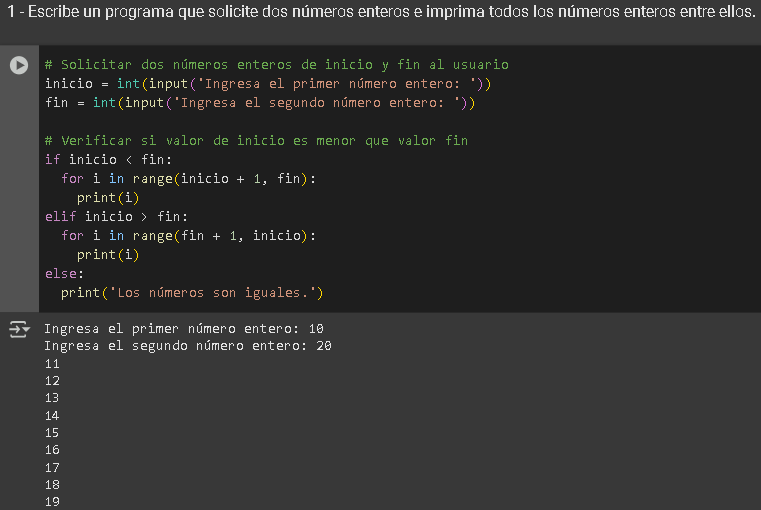
Task: Click print('Los números son iguales.') line
Action: (x=192, y=293)
